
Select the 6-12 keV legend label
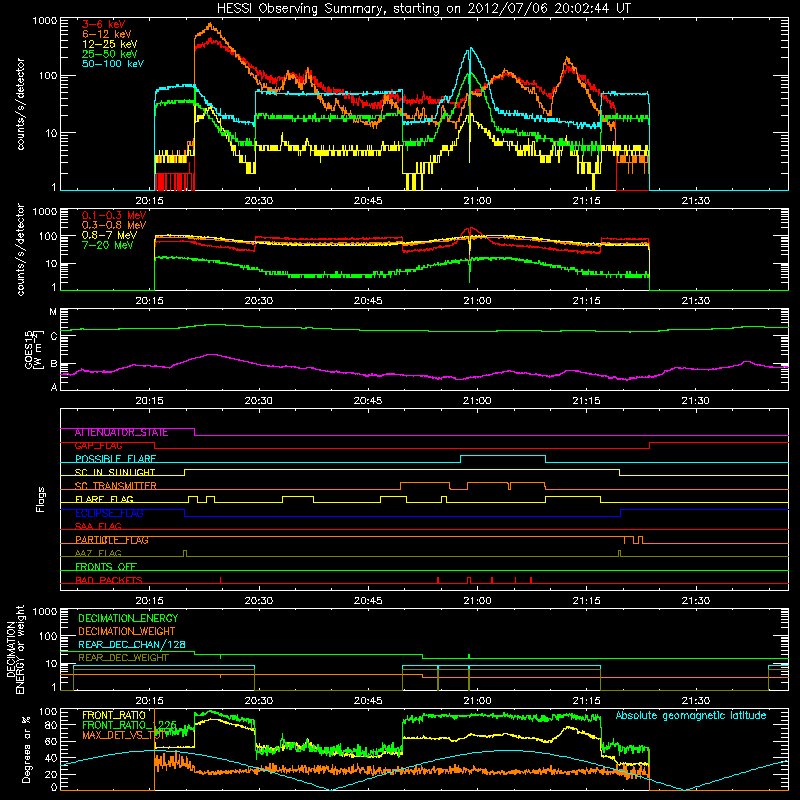point(107,34)
